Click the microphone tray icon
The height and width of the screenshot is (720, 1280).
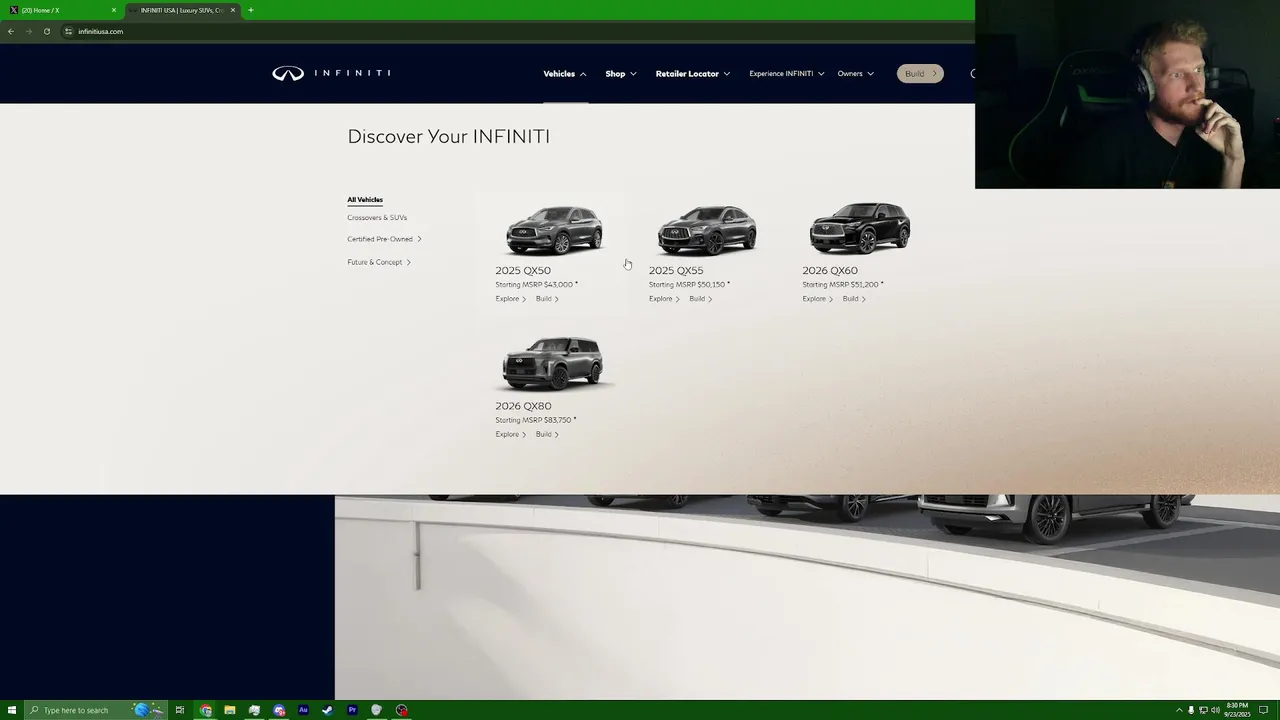[1190, 710]
